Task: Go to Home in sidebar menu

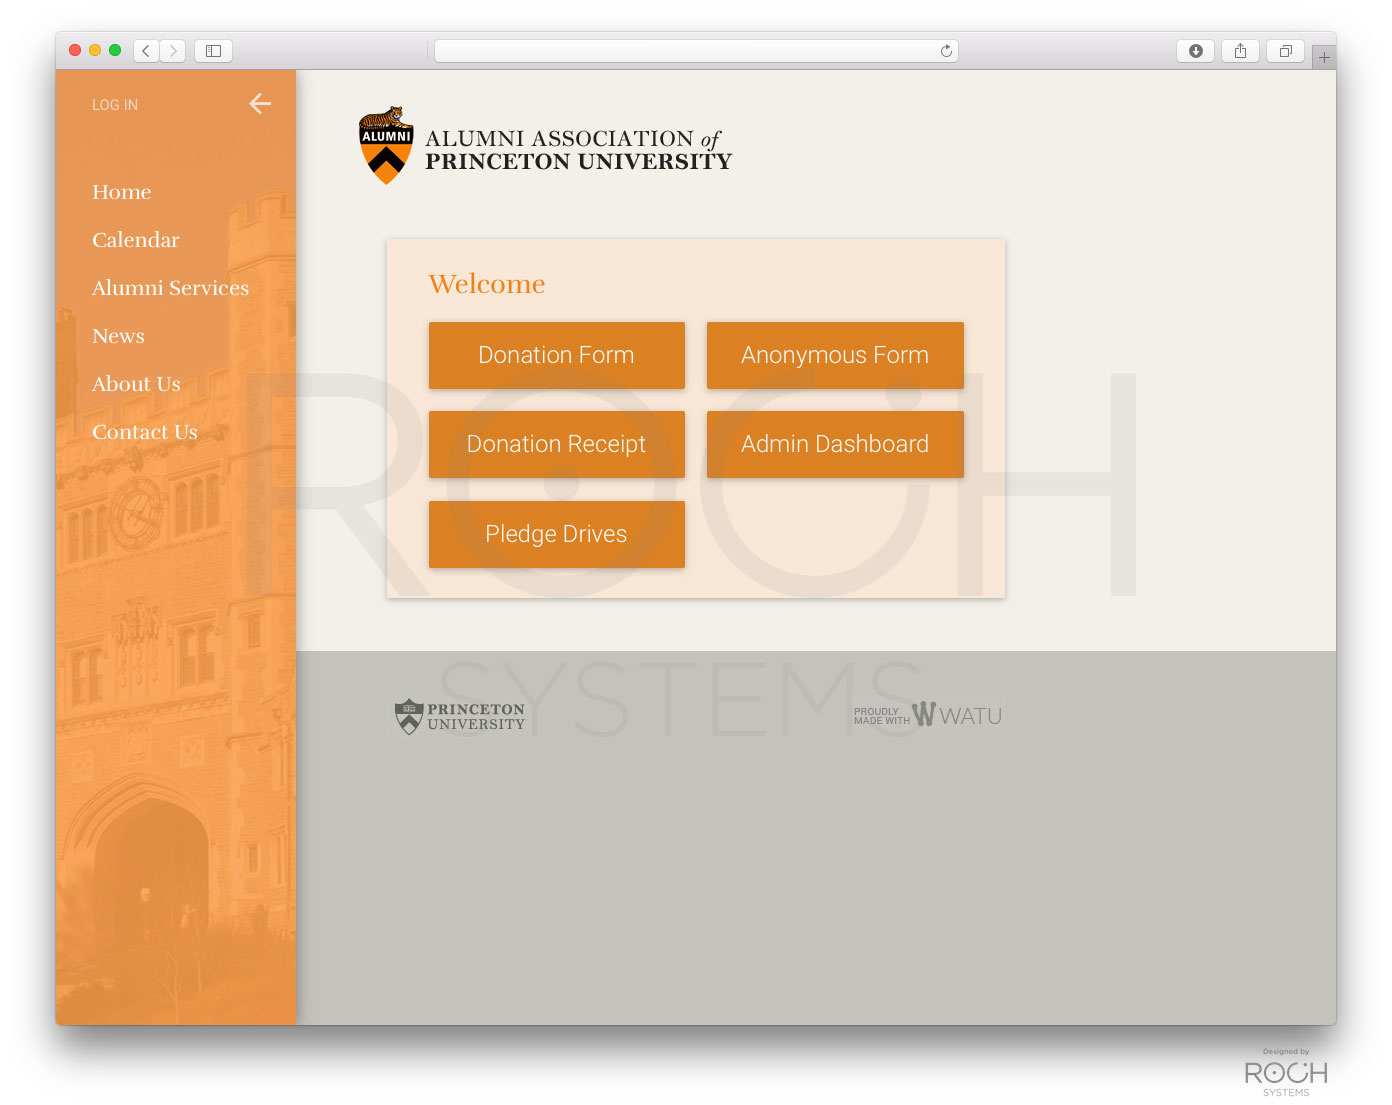Action: pyautogui.click(x=122, y=192)
